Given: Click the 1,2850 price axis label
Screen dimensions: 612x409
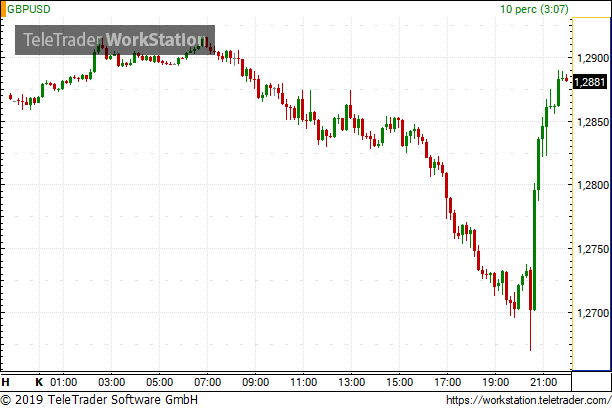Looking at the screenshot, I should click(x=593, y=122).
